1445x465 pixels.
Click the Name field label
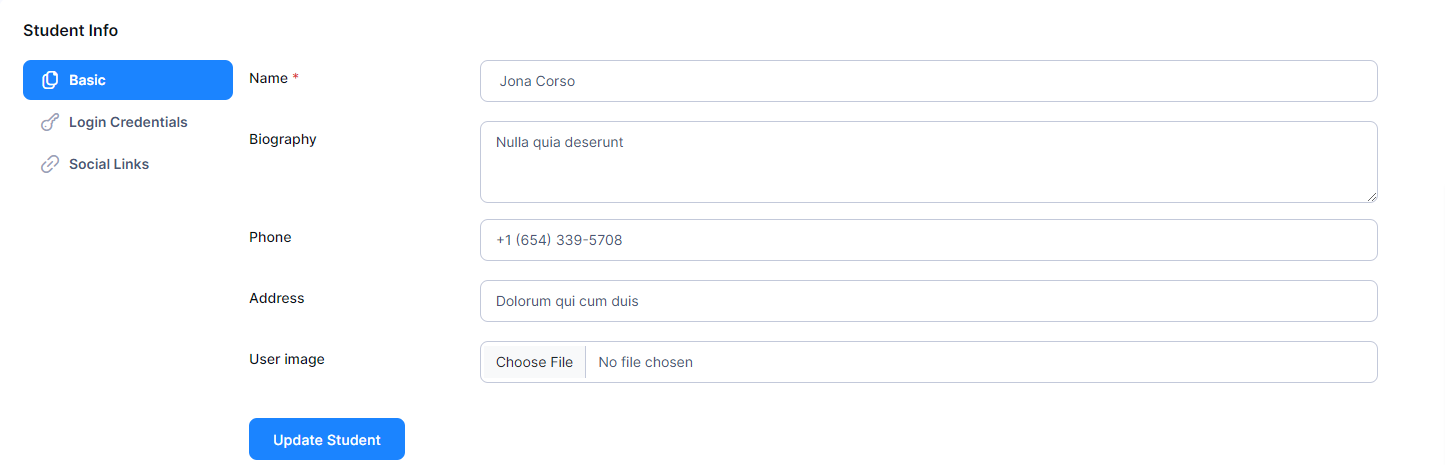click(x=268, y=78)
